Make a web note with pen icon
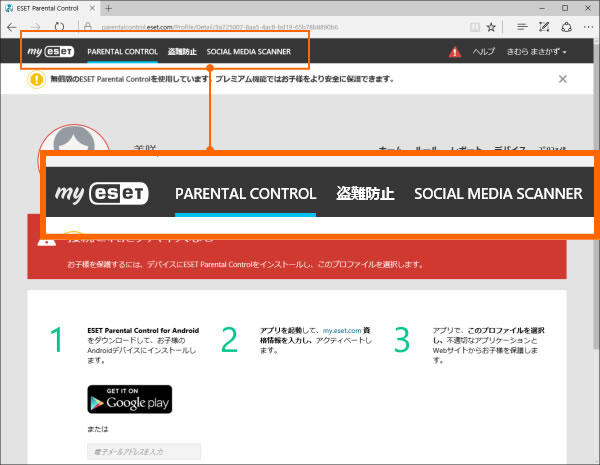This screenshot has height=465, width=600. (x=544, y=27)
